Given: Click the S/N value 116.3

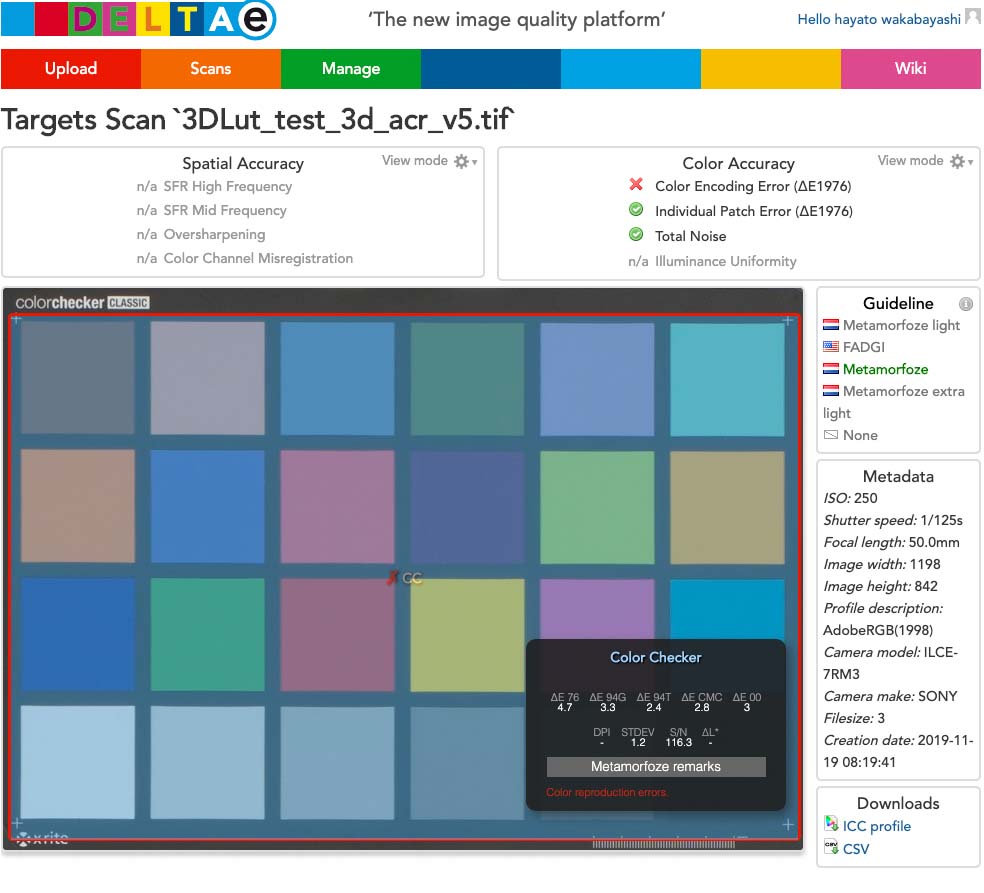Looking at the screenshot, I should [678, 742].
